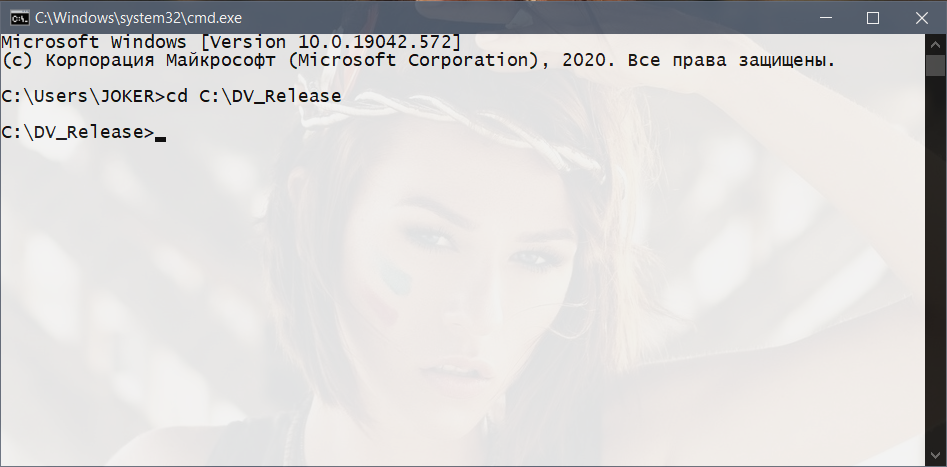The height and width of the screenshot is (467, 947).
Task: Click the blinking cursor after C:\DV_Release>
Action: (160, 138)
